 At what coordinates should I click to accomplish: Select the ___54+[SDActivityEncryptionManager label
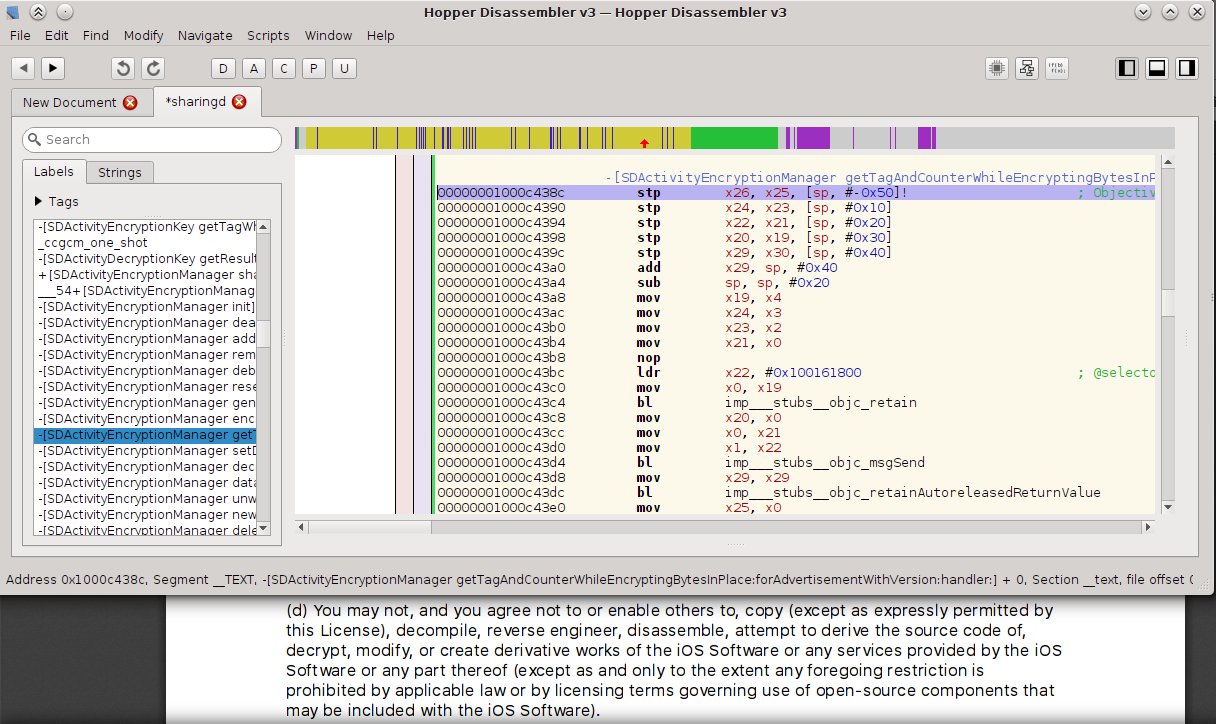pos(146,291)
